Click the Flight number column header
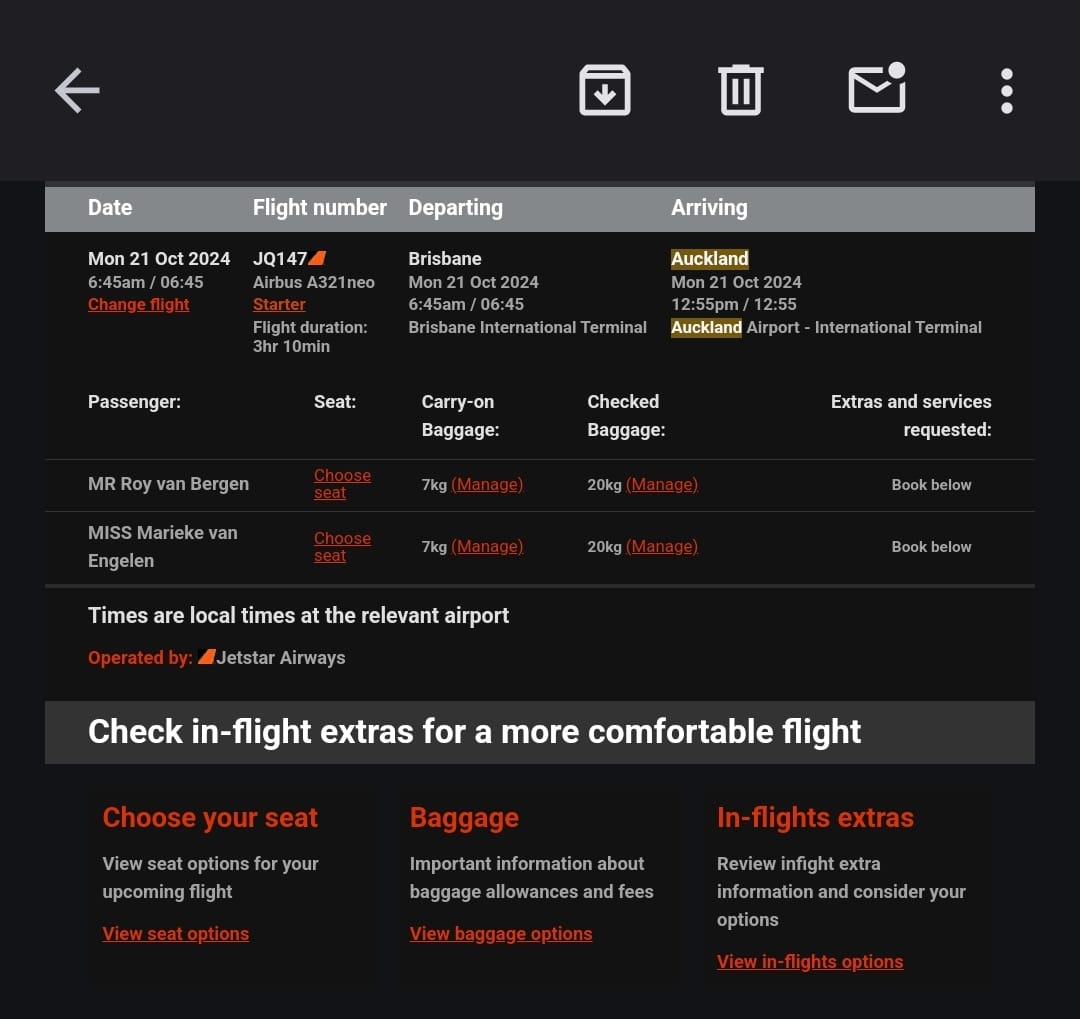Screen dimensions: 1080x1019 pyautogui.click(x=320, y=207)
